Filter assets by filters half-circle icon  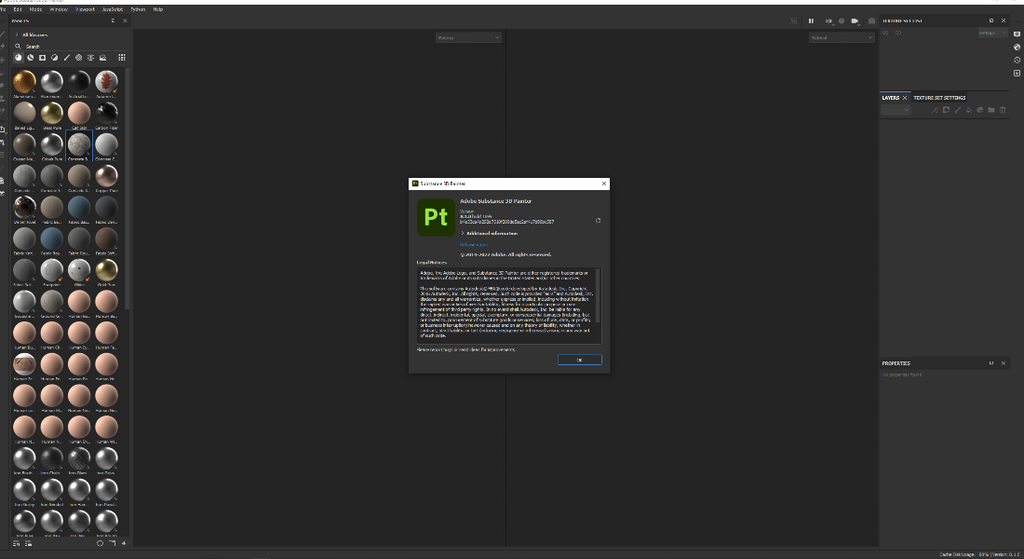tap(54, 57)
